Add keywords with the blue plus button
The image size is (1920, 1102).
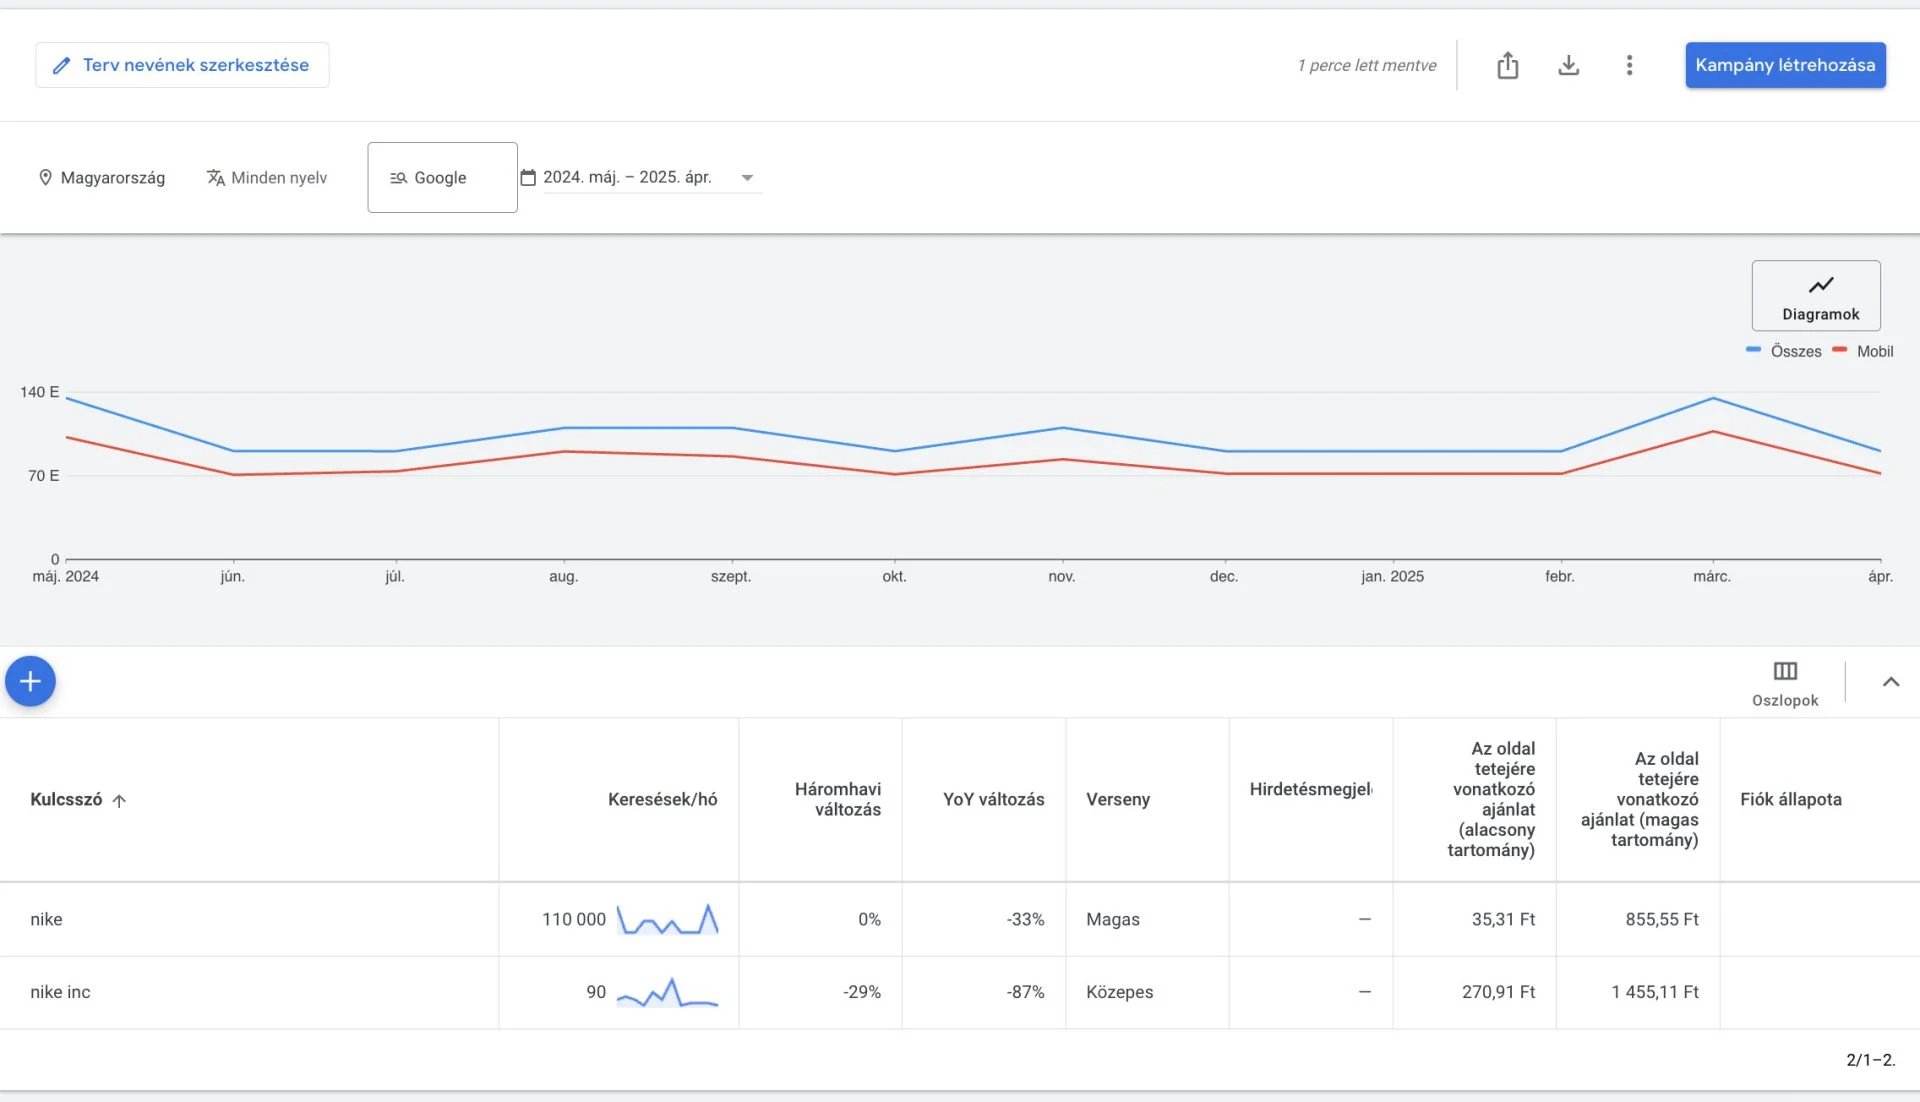click(30, 681)
